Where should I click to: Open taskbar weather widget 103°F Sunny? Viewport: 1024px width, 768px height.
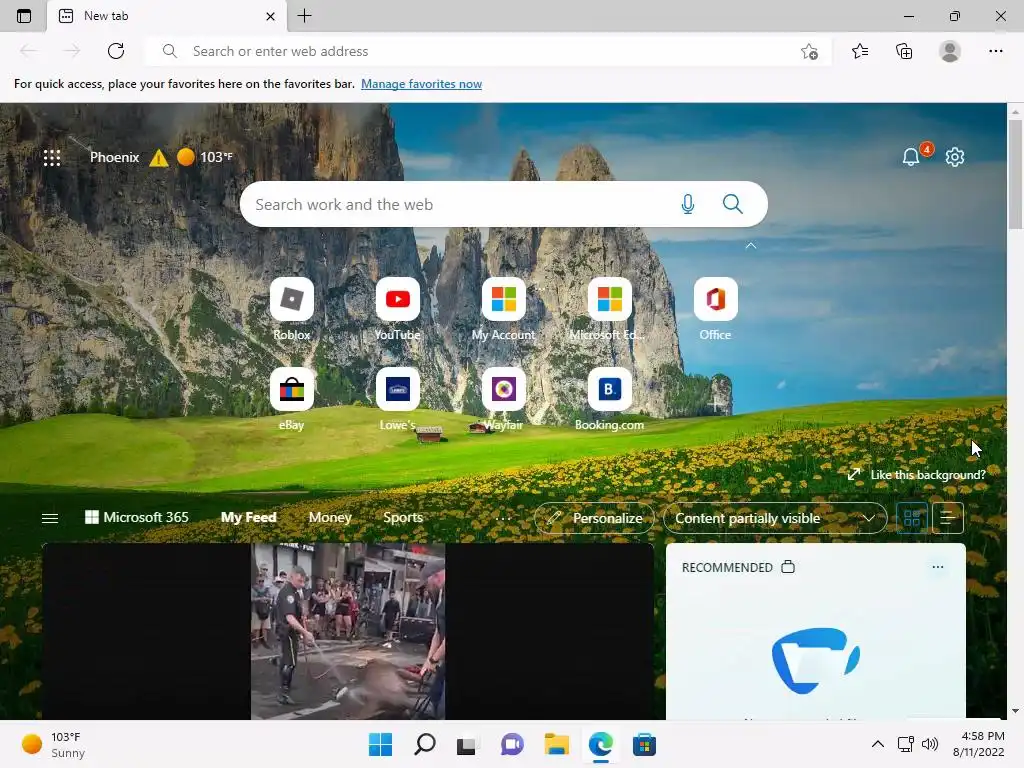[x=54, y=744]
